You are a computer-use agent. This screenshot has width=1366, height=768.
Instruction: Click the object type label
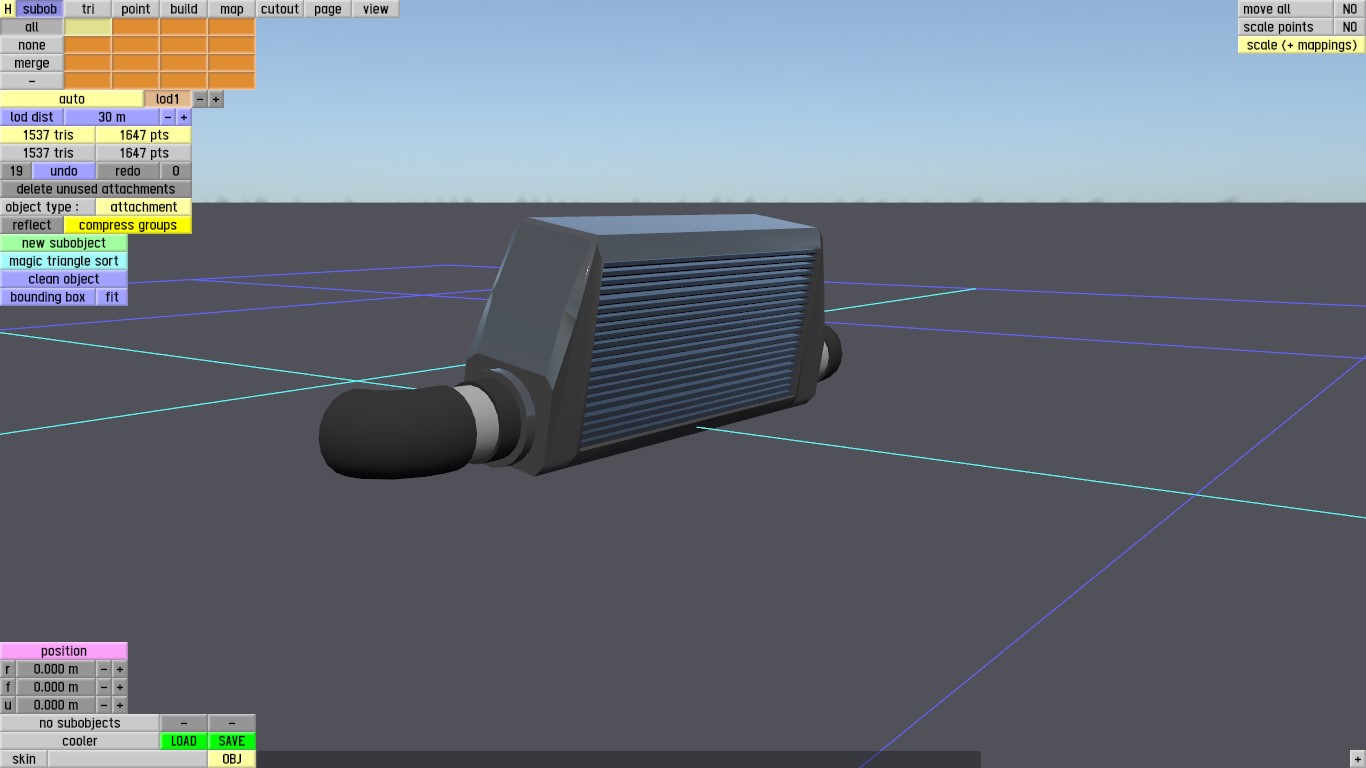[x=48, y=207]
